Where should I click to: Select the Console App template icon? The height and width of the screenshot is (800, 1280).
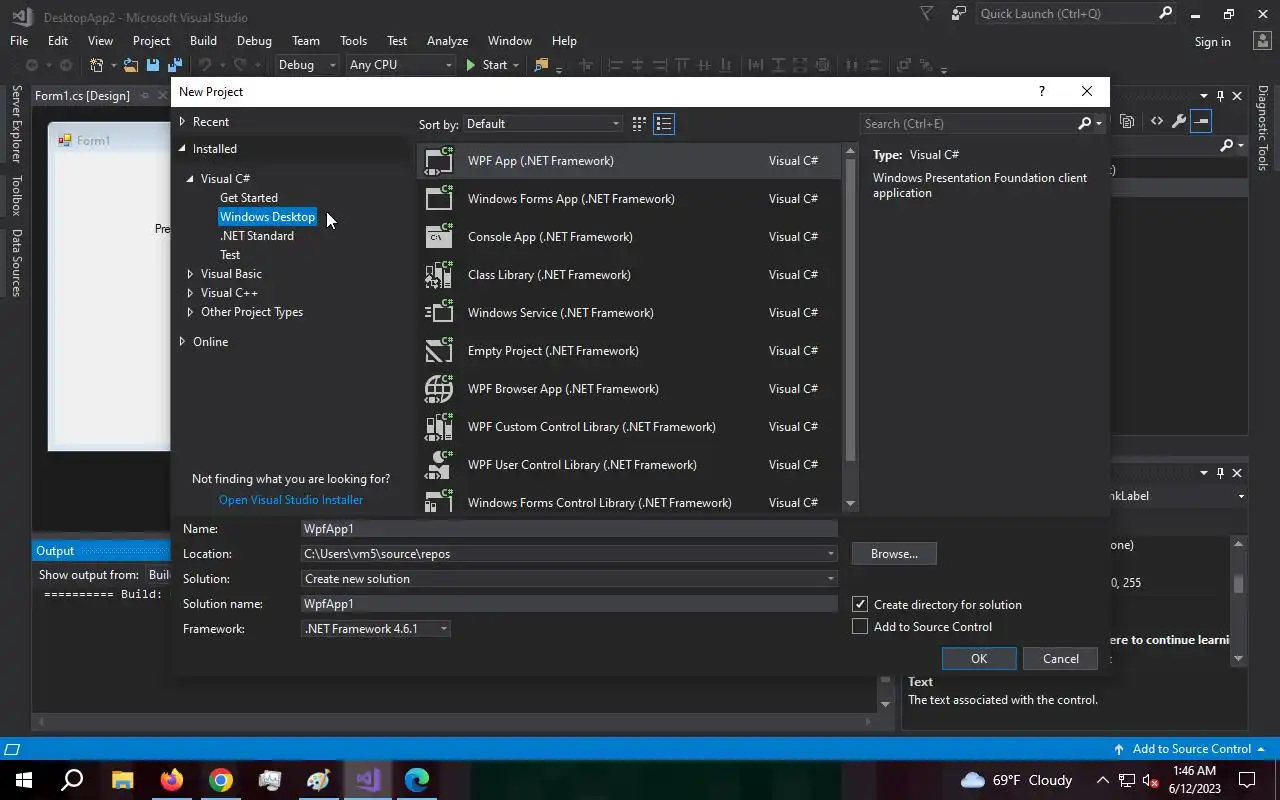pyautogui.click(x=439, y=236)
